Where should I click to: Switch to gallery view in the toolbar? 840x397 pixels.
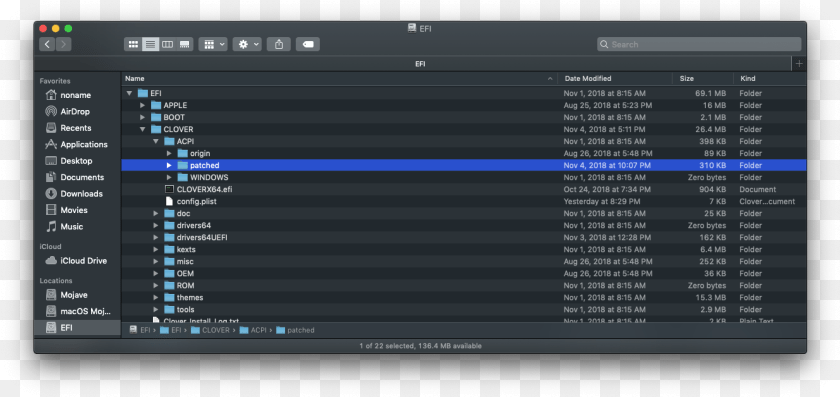point(185,44)
